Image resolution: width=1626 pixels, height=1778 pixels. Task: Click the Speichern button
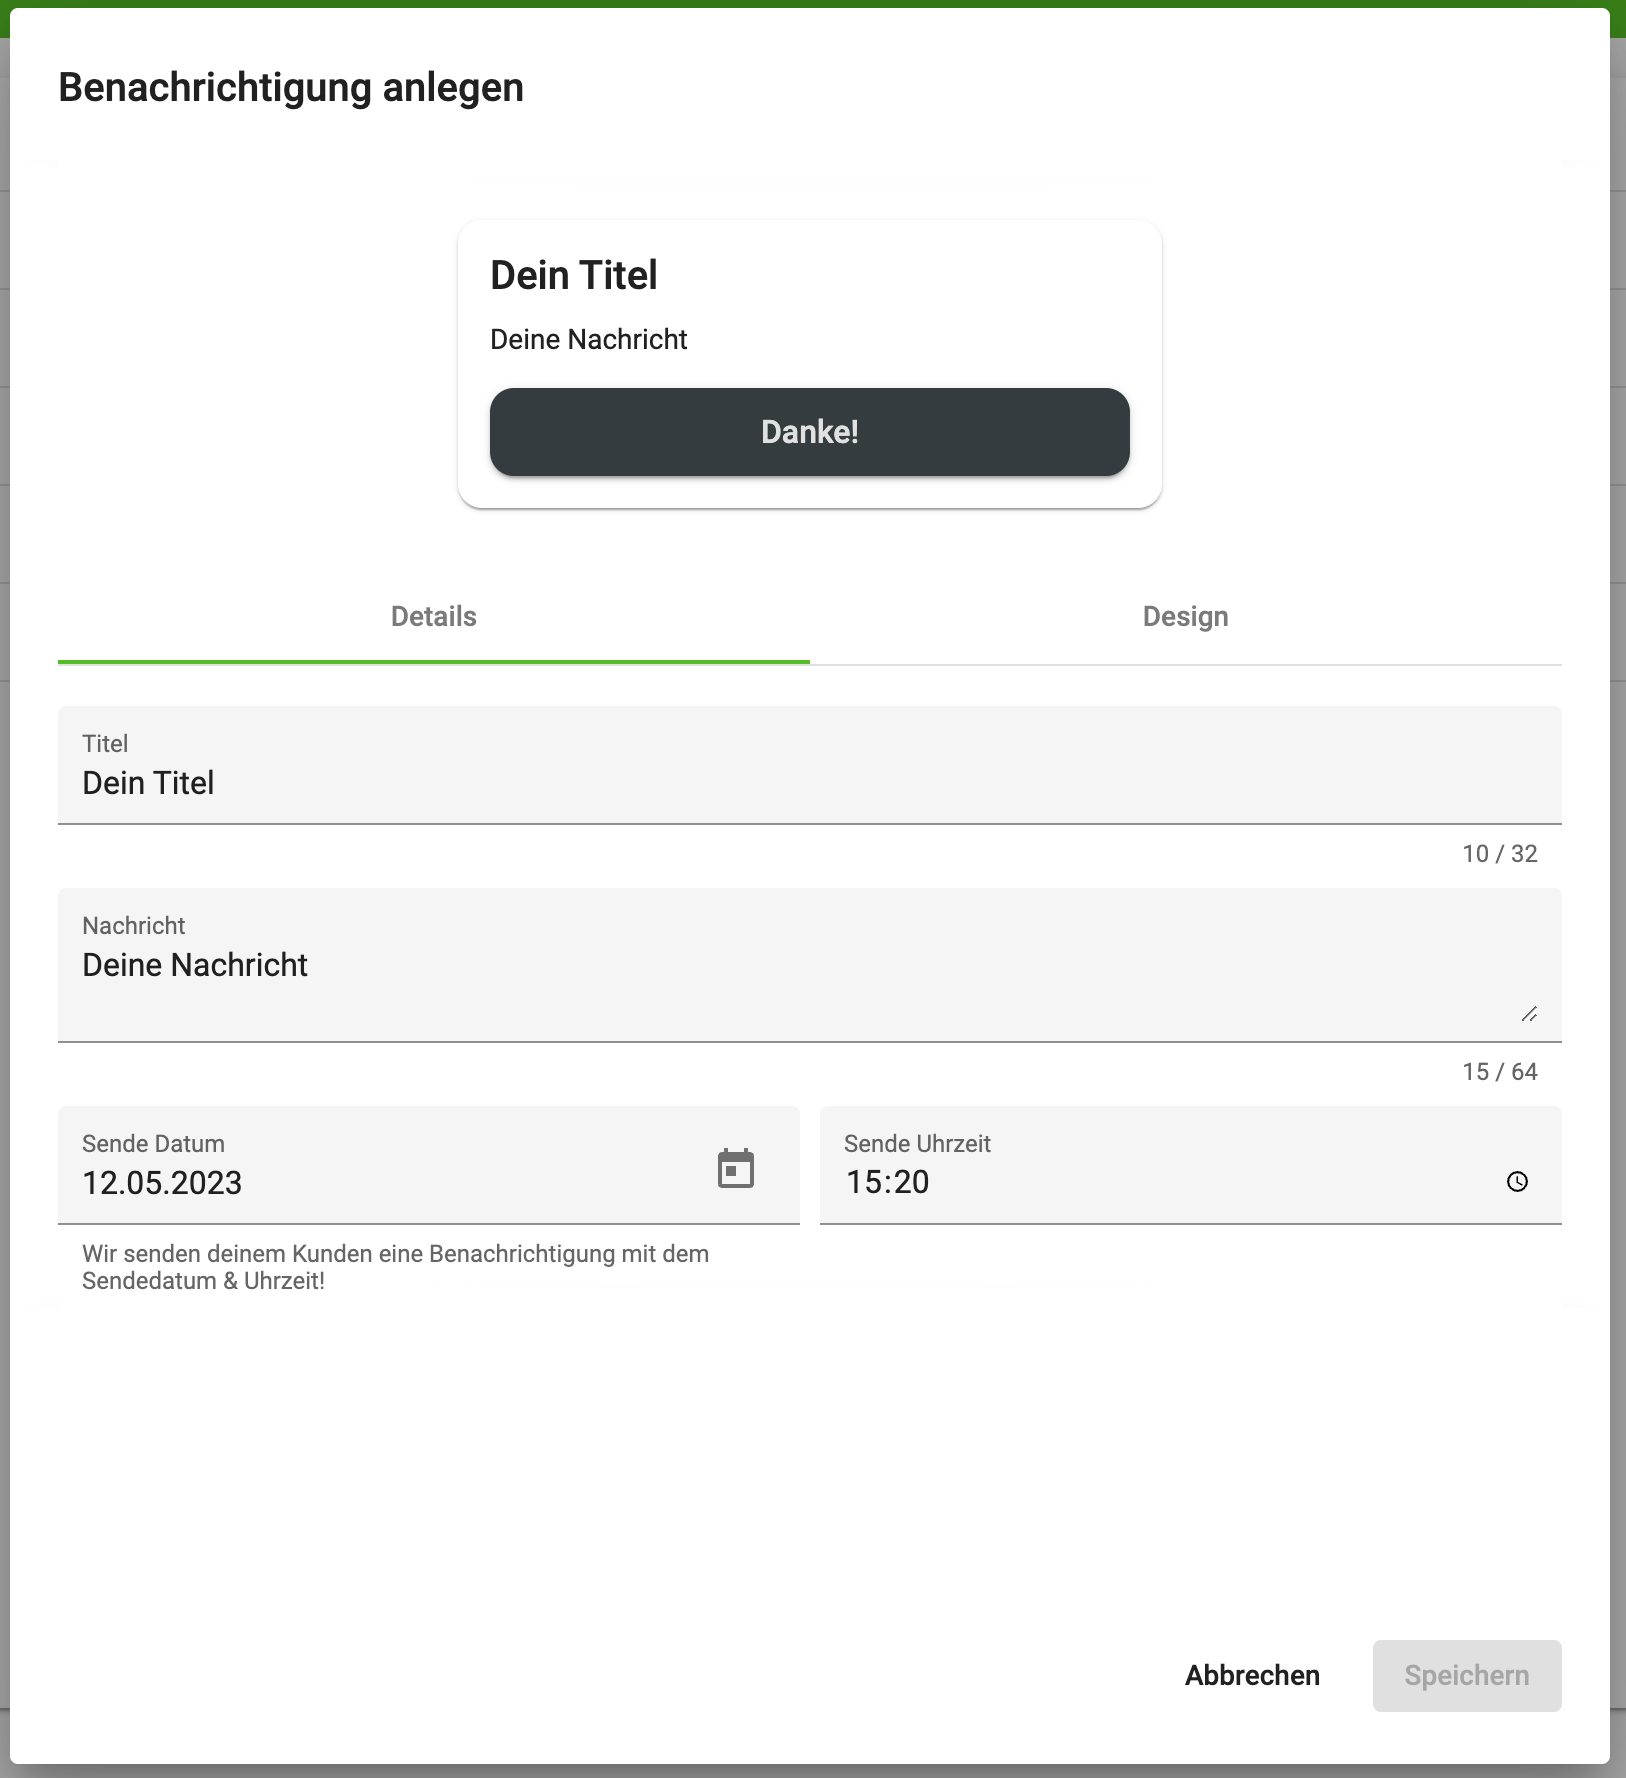coord(1466,1676)
